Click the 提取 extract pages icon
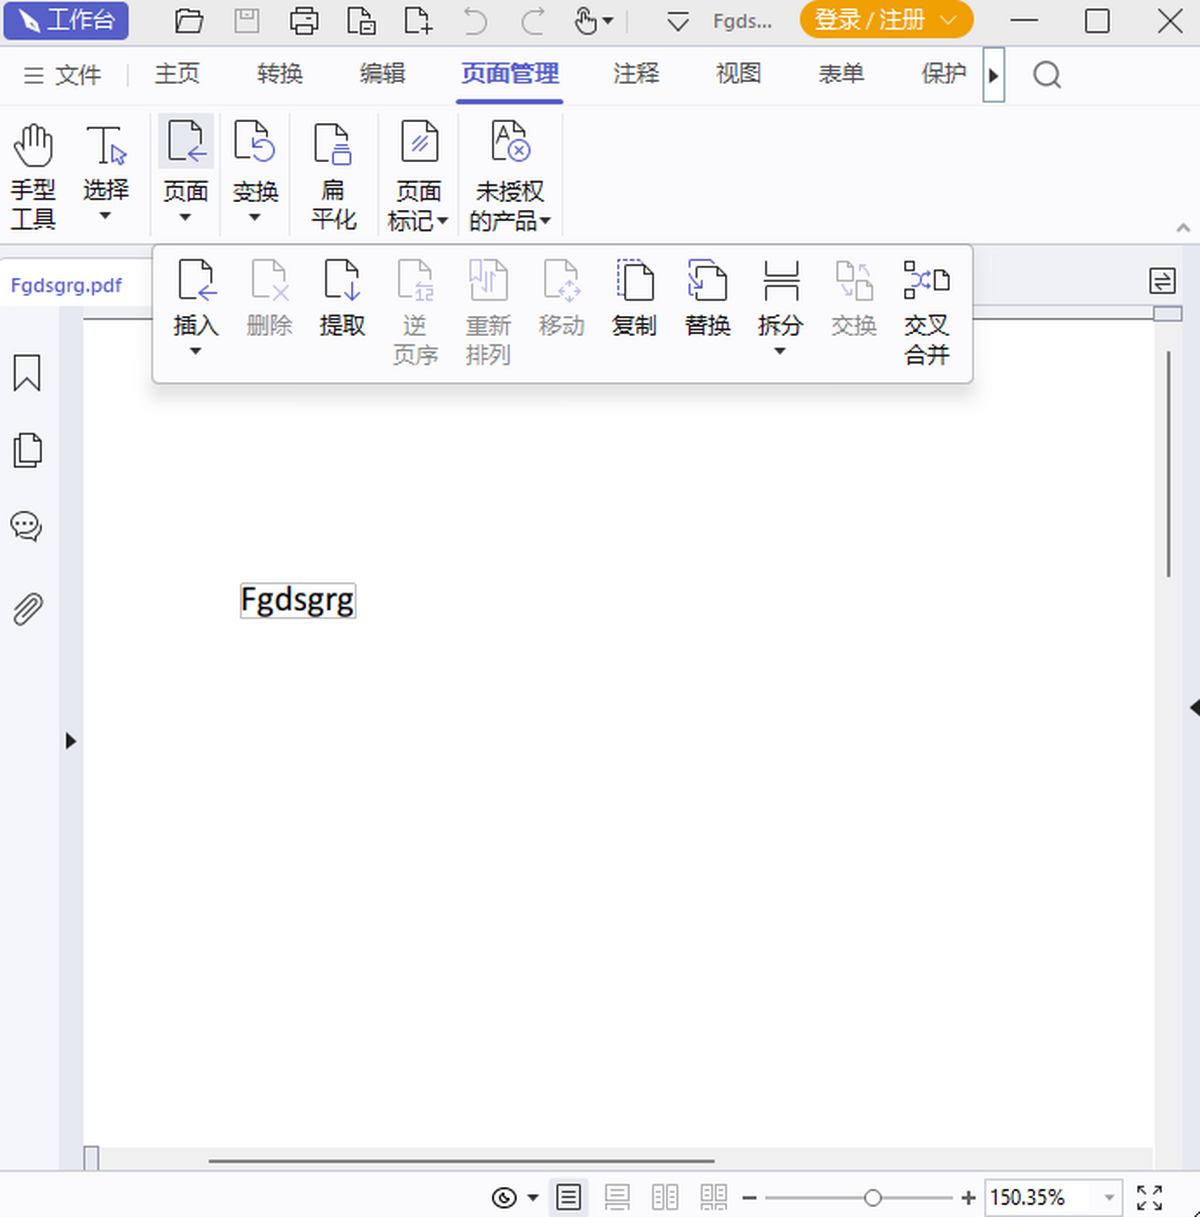 point(342,297)
